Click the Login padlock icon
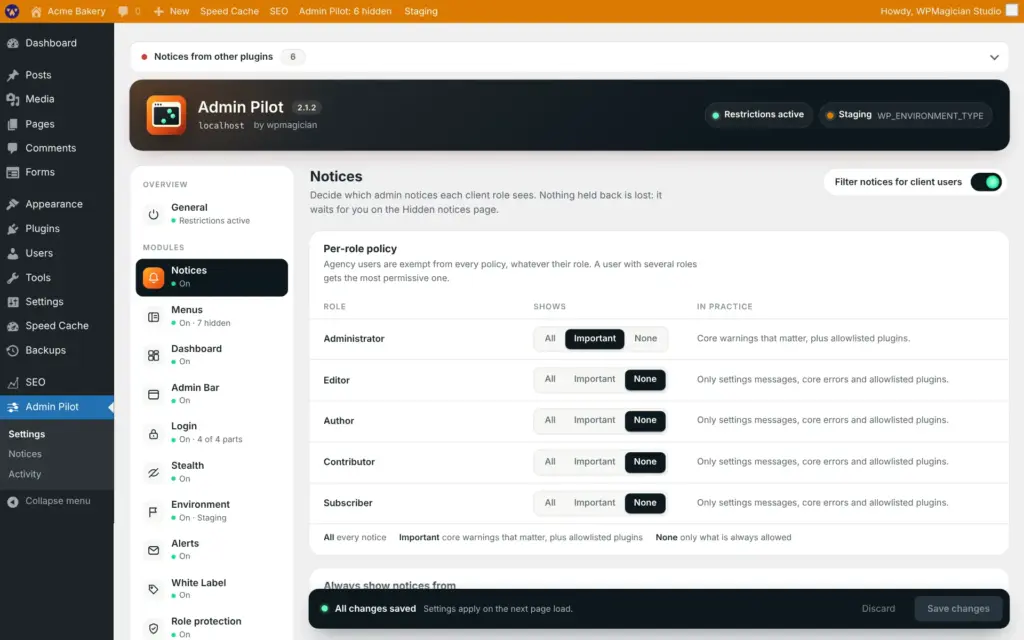 click(153, 434)
